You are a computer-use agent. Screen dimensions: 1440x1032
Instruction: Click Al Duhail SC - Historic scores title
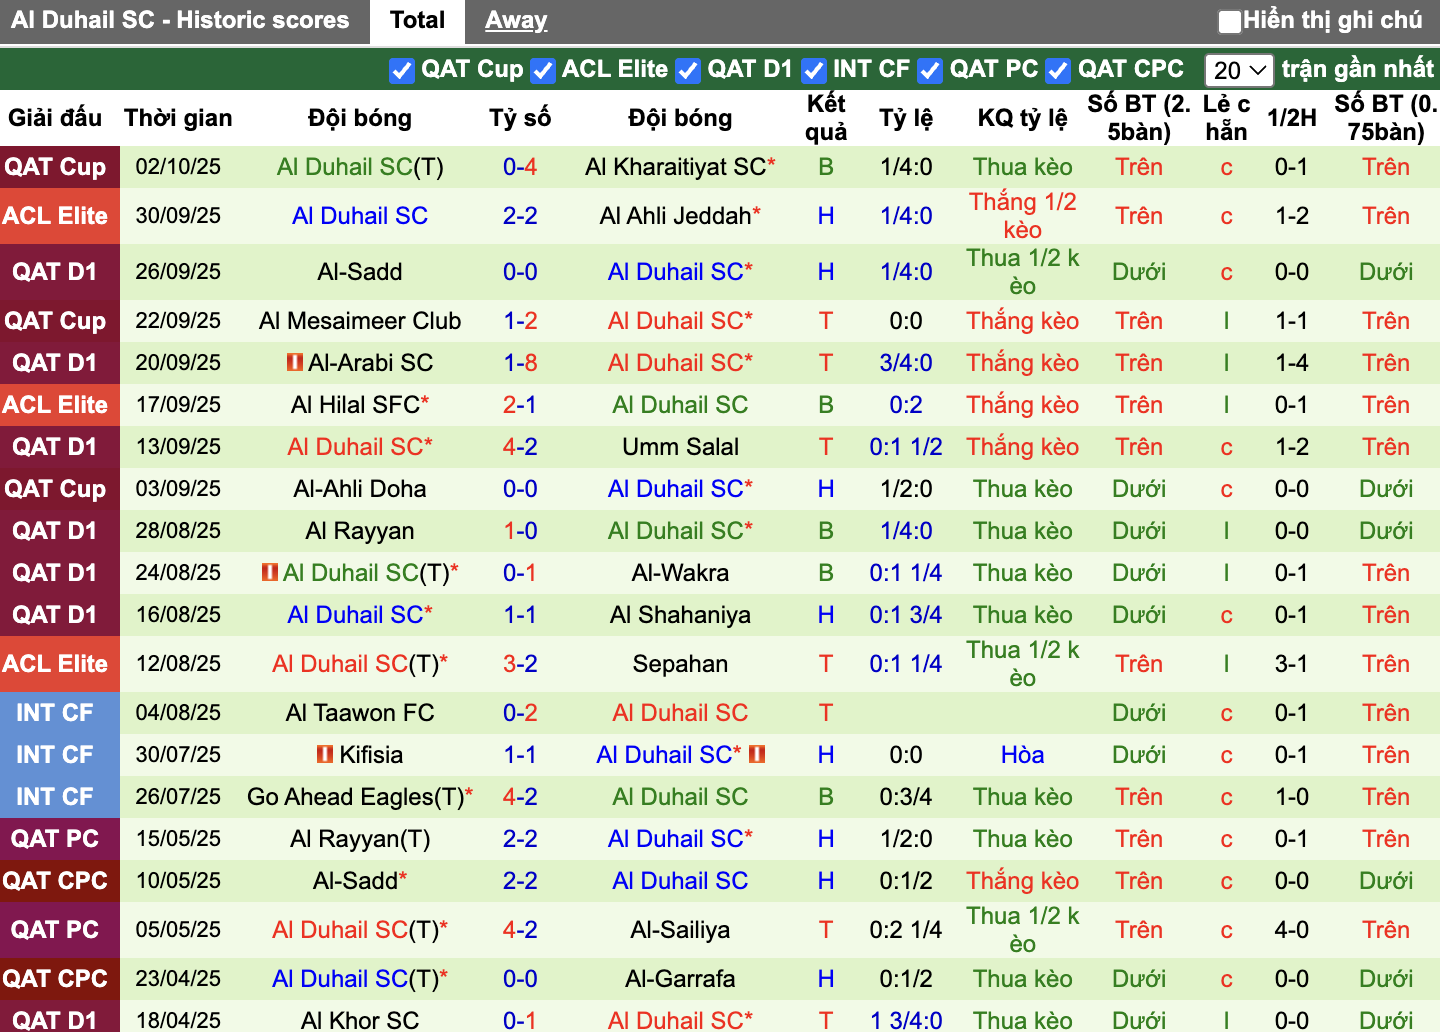(x=180, y=20)
